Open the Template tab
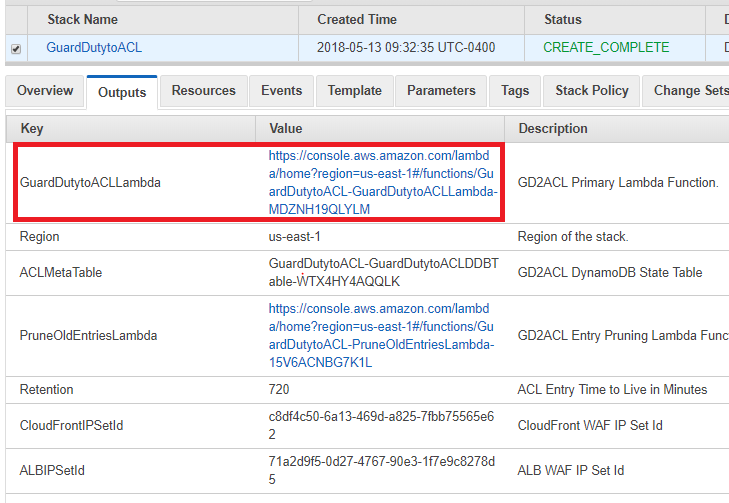The height and width of the screenshot is (503, 729). coord(354,90)
